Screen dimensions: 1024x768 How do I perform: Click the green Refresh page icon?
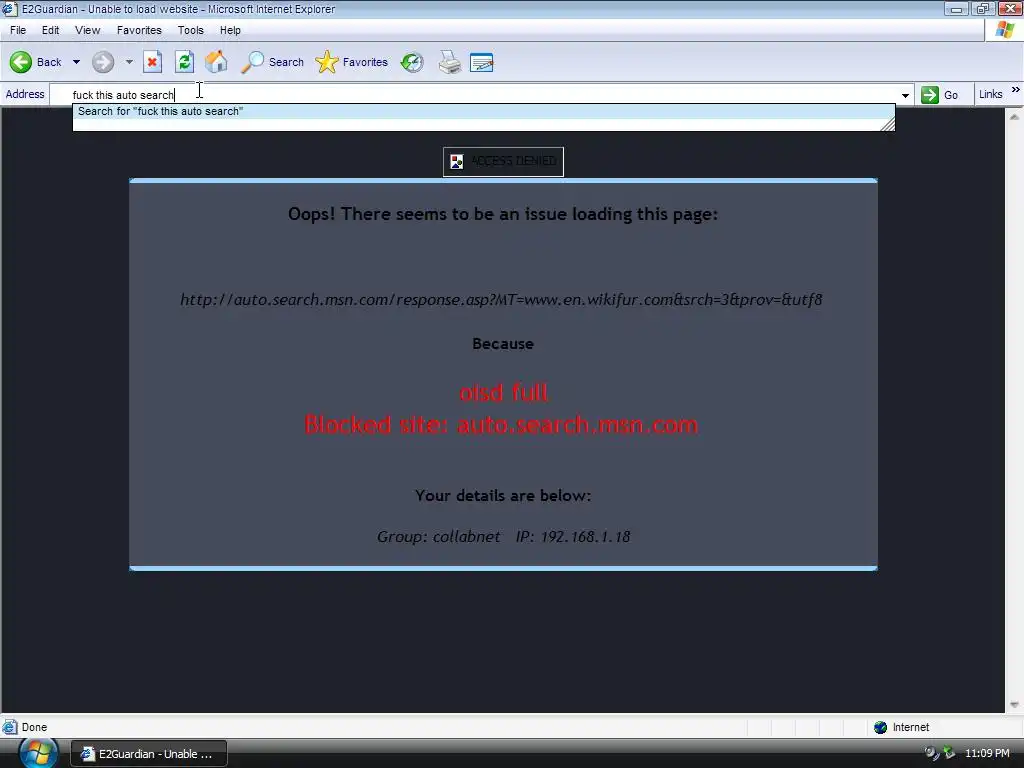pos(184,62)
